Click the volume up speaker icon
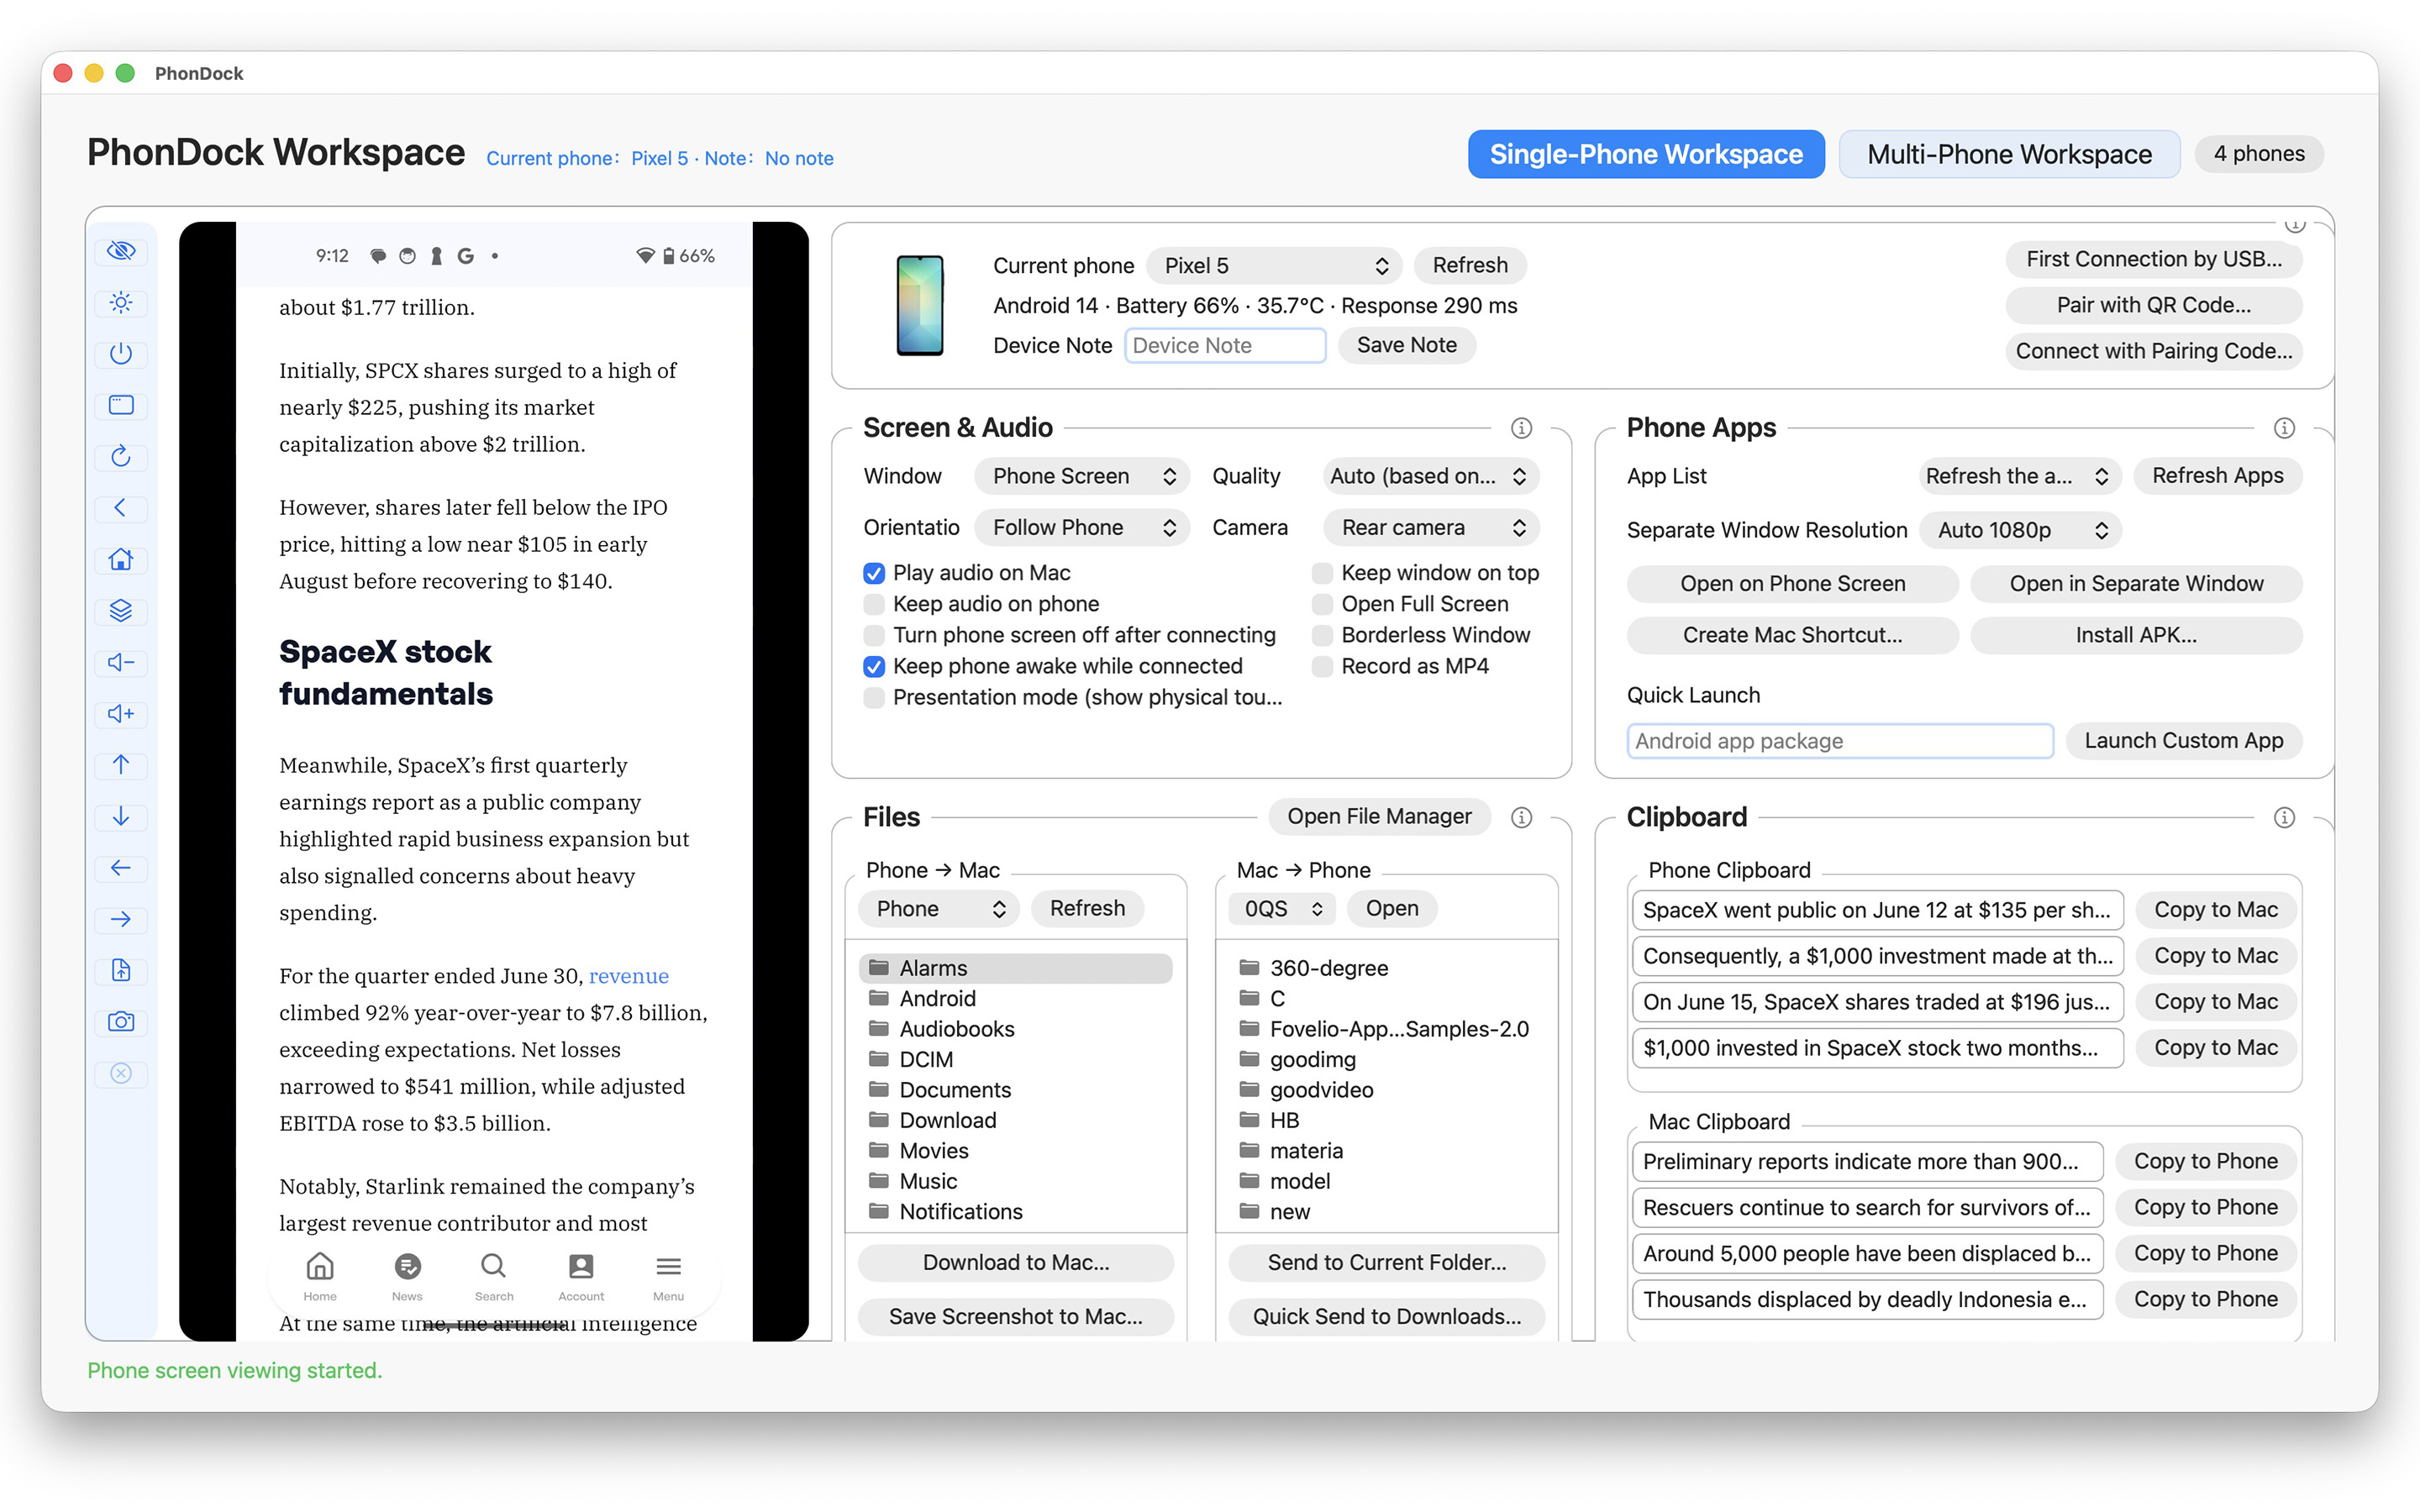Screen dimensions: 2420x1512 point(121,713)
